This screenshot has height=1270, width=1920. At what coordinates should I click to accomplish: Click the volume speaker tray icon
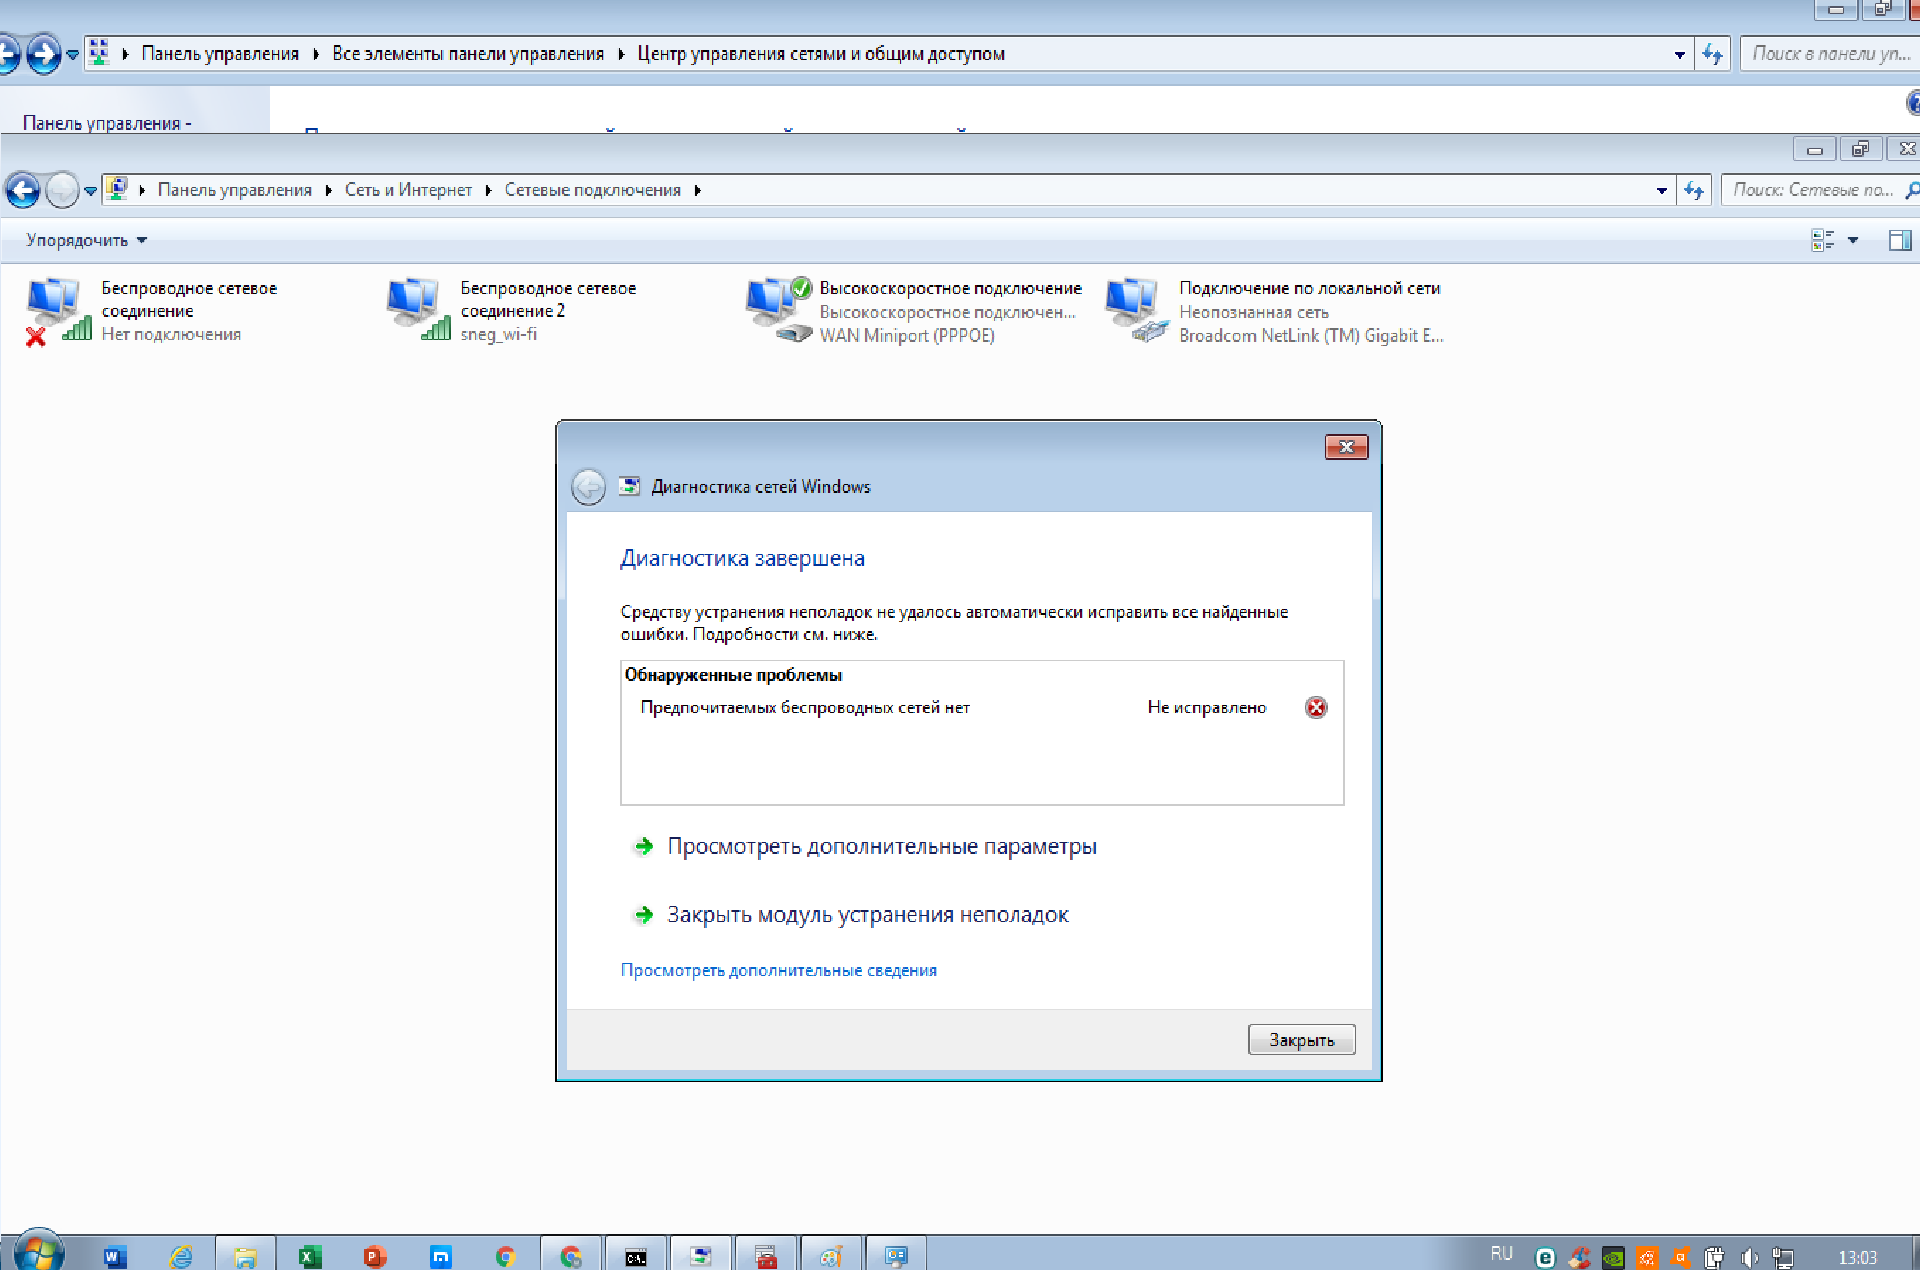coord(1749,1257)
